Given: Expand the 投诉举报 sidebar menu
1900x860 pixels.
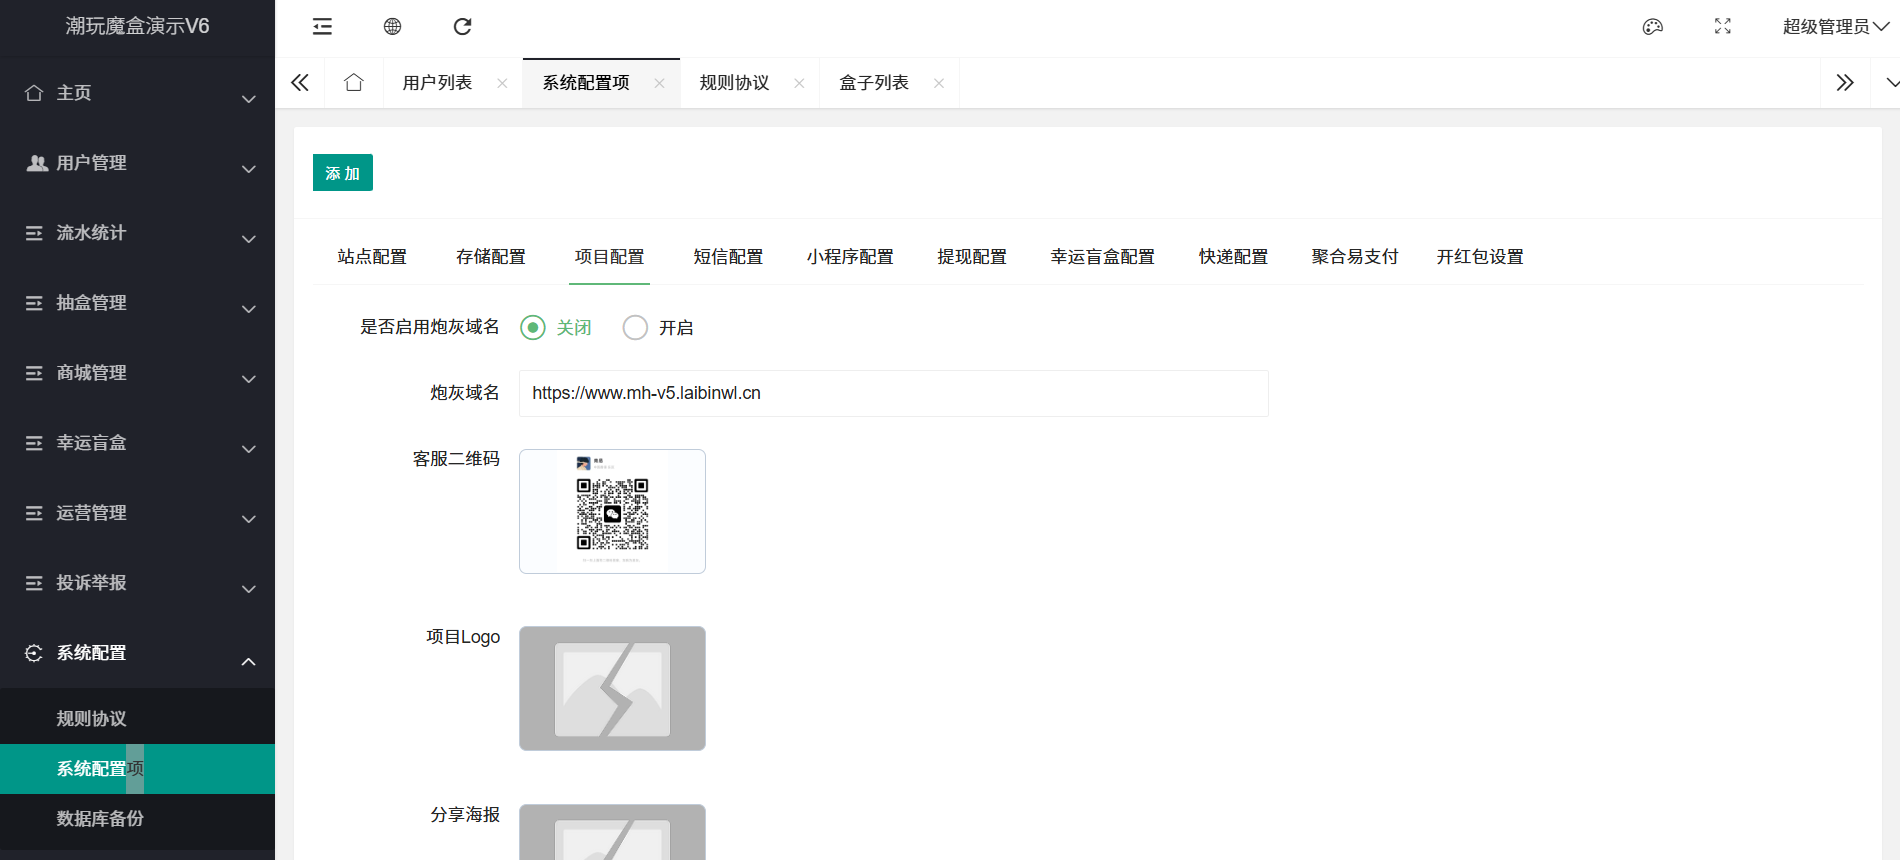Looking at the screenshot, I should 137,583.
